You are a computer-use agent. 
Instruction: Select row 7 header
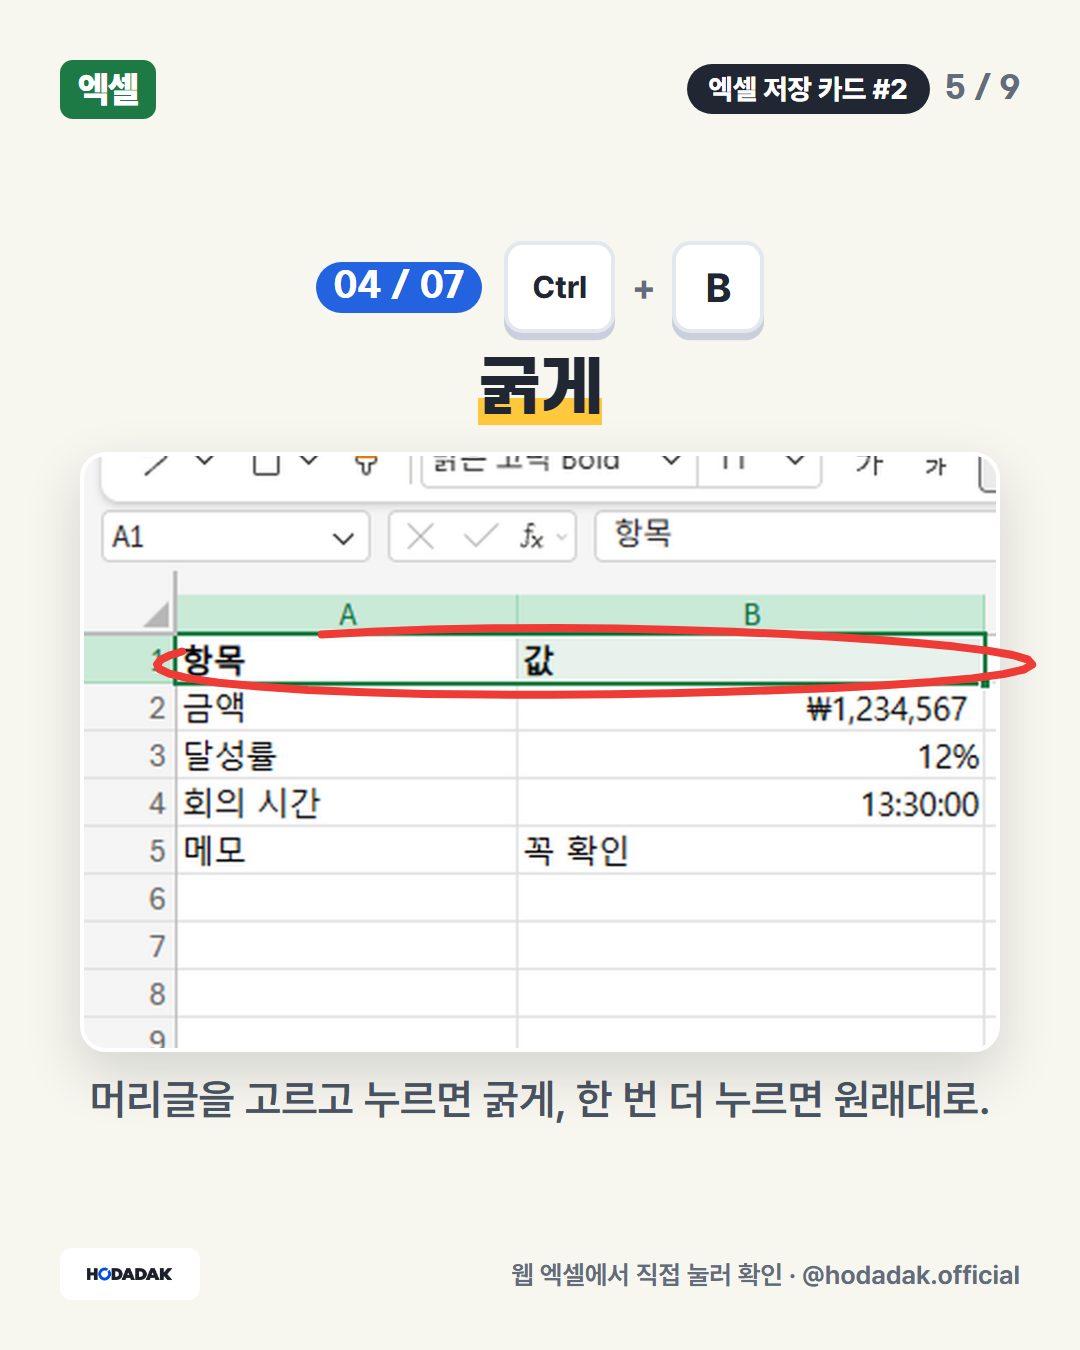point(130,946)
